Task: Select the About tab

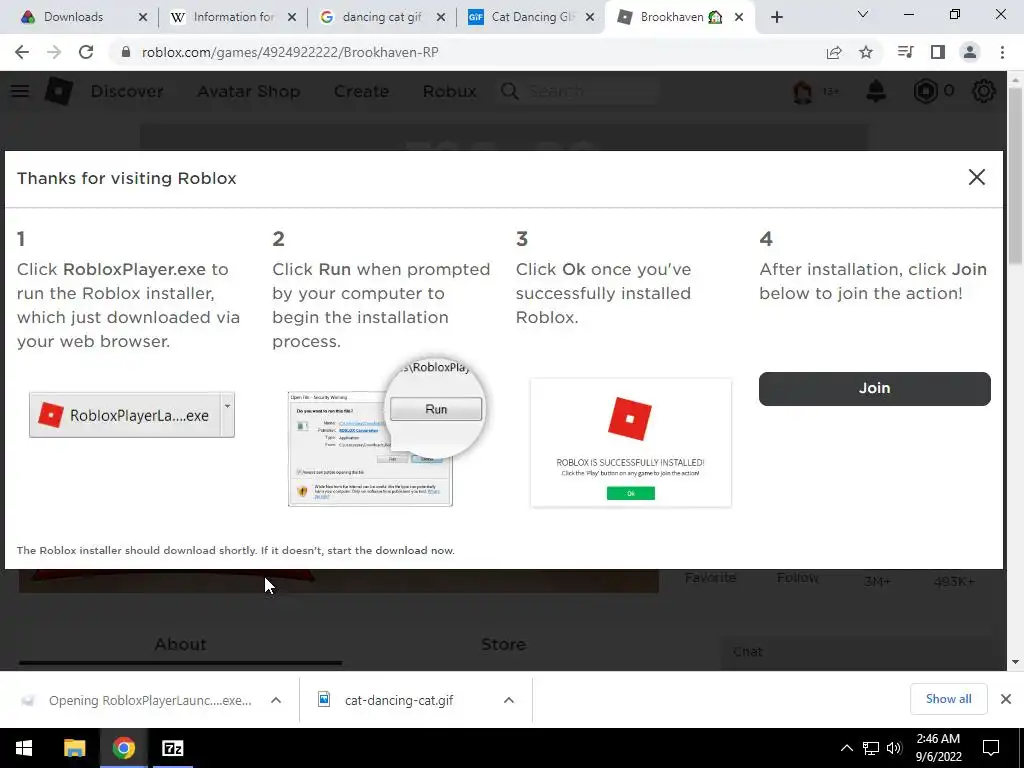Action: pos(180,646)
